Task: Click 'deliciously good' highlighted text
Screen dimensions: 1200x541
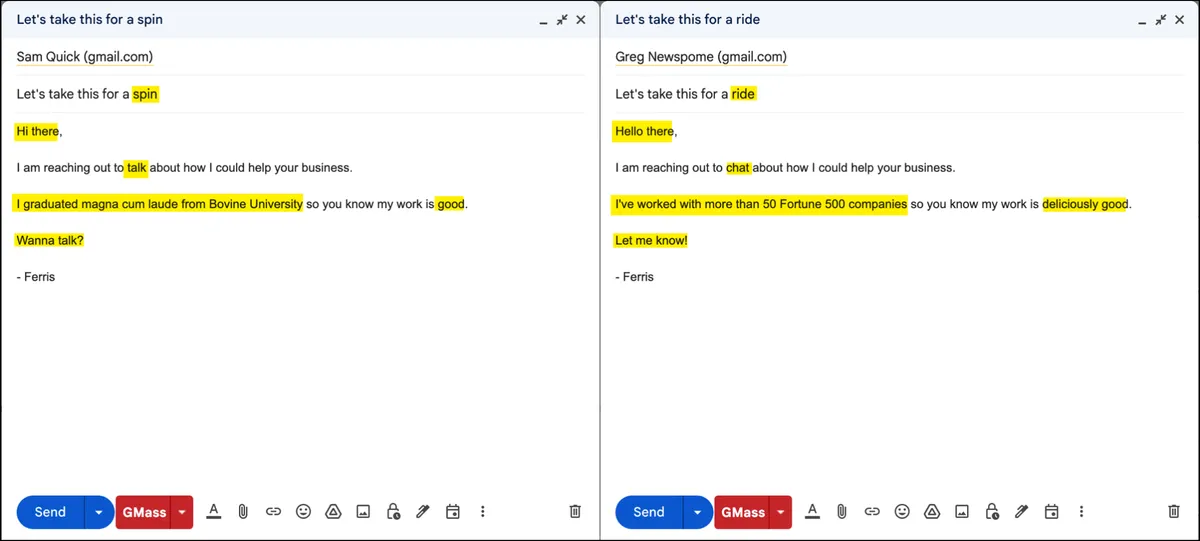Action: 1085,204
